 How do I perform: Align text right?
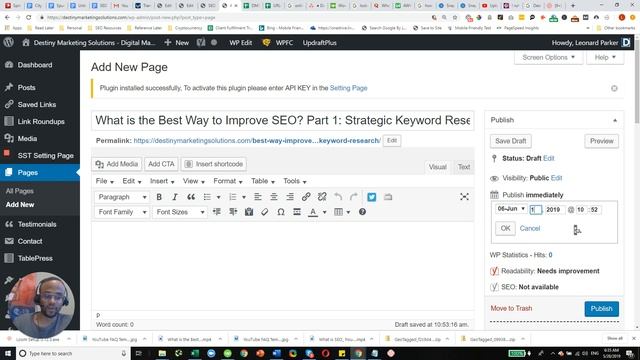pyautogui.click(x=290, y=197)
